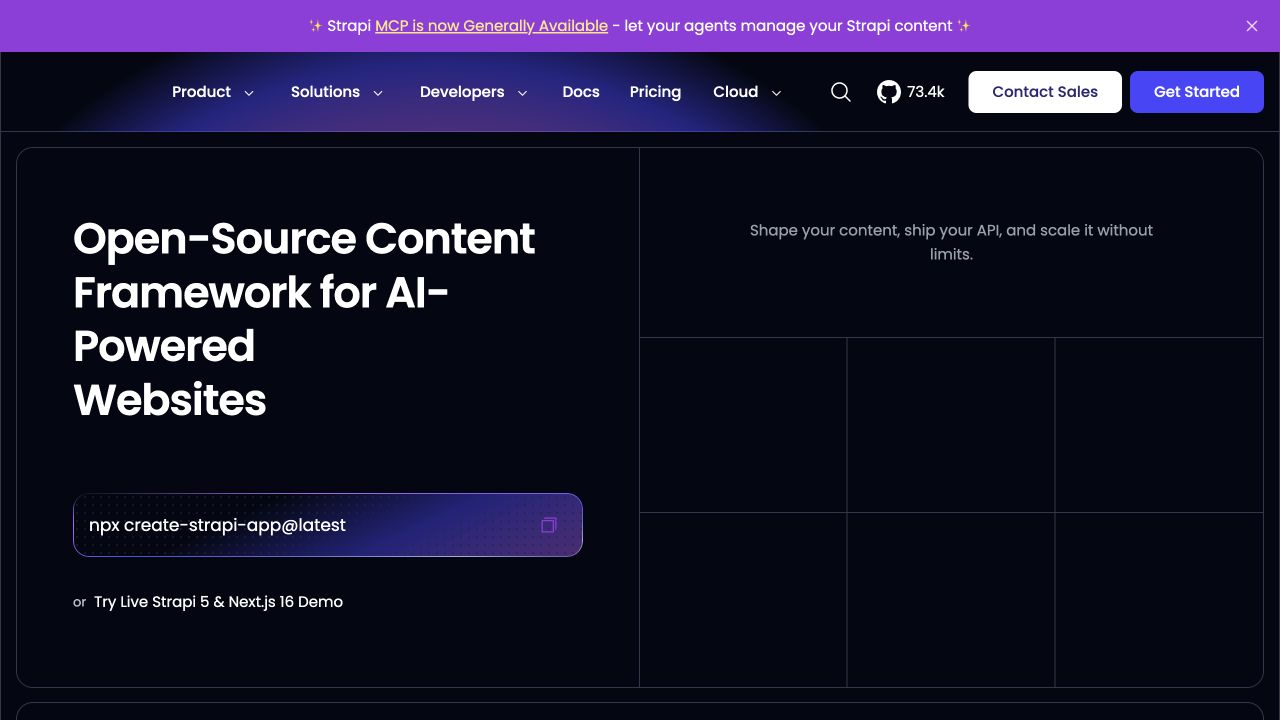
Task: Select the npx create-strapi-app@latest command field
Action: click(328, 525)
